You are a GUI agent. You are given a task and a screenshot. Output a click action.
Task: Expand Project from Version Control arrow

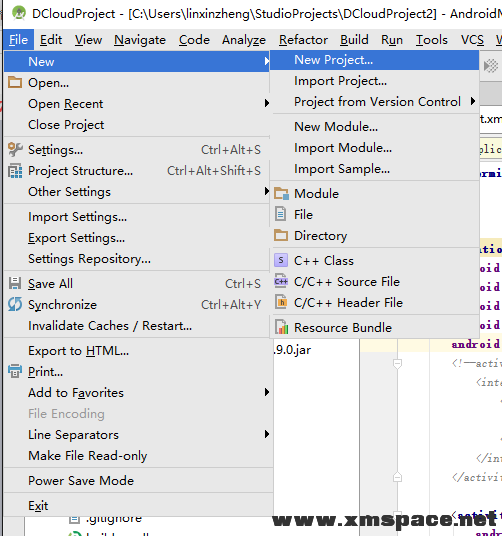pyautogui.click(x=473, y=101)
